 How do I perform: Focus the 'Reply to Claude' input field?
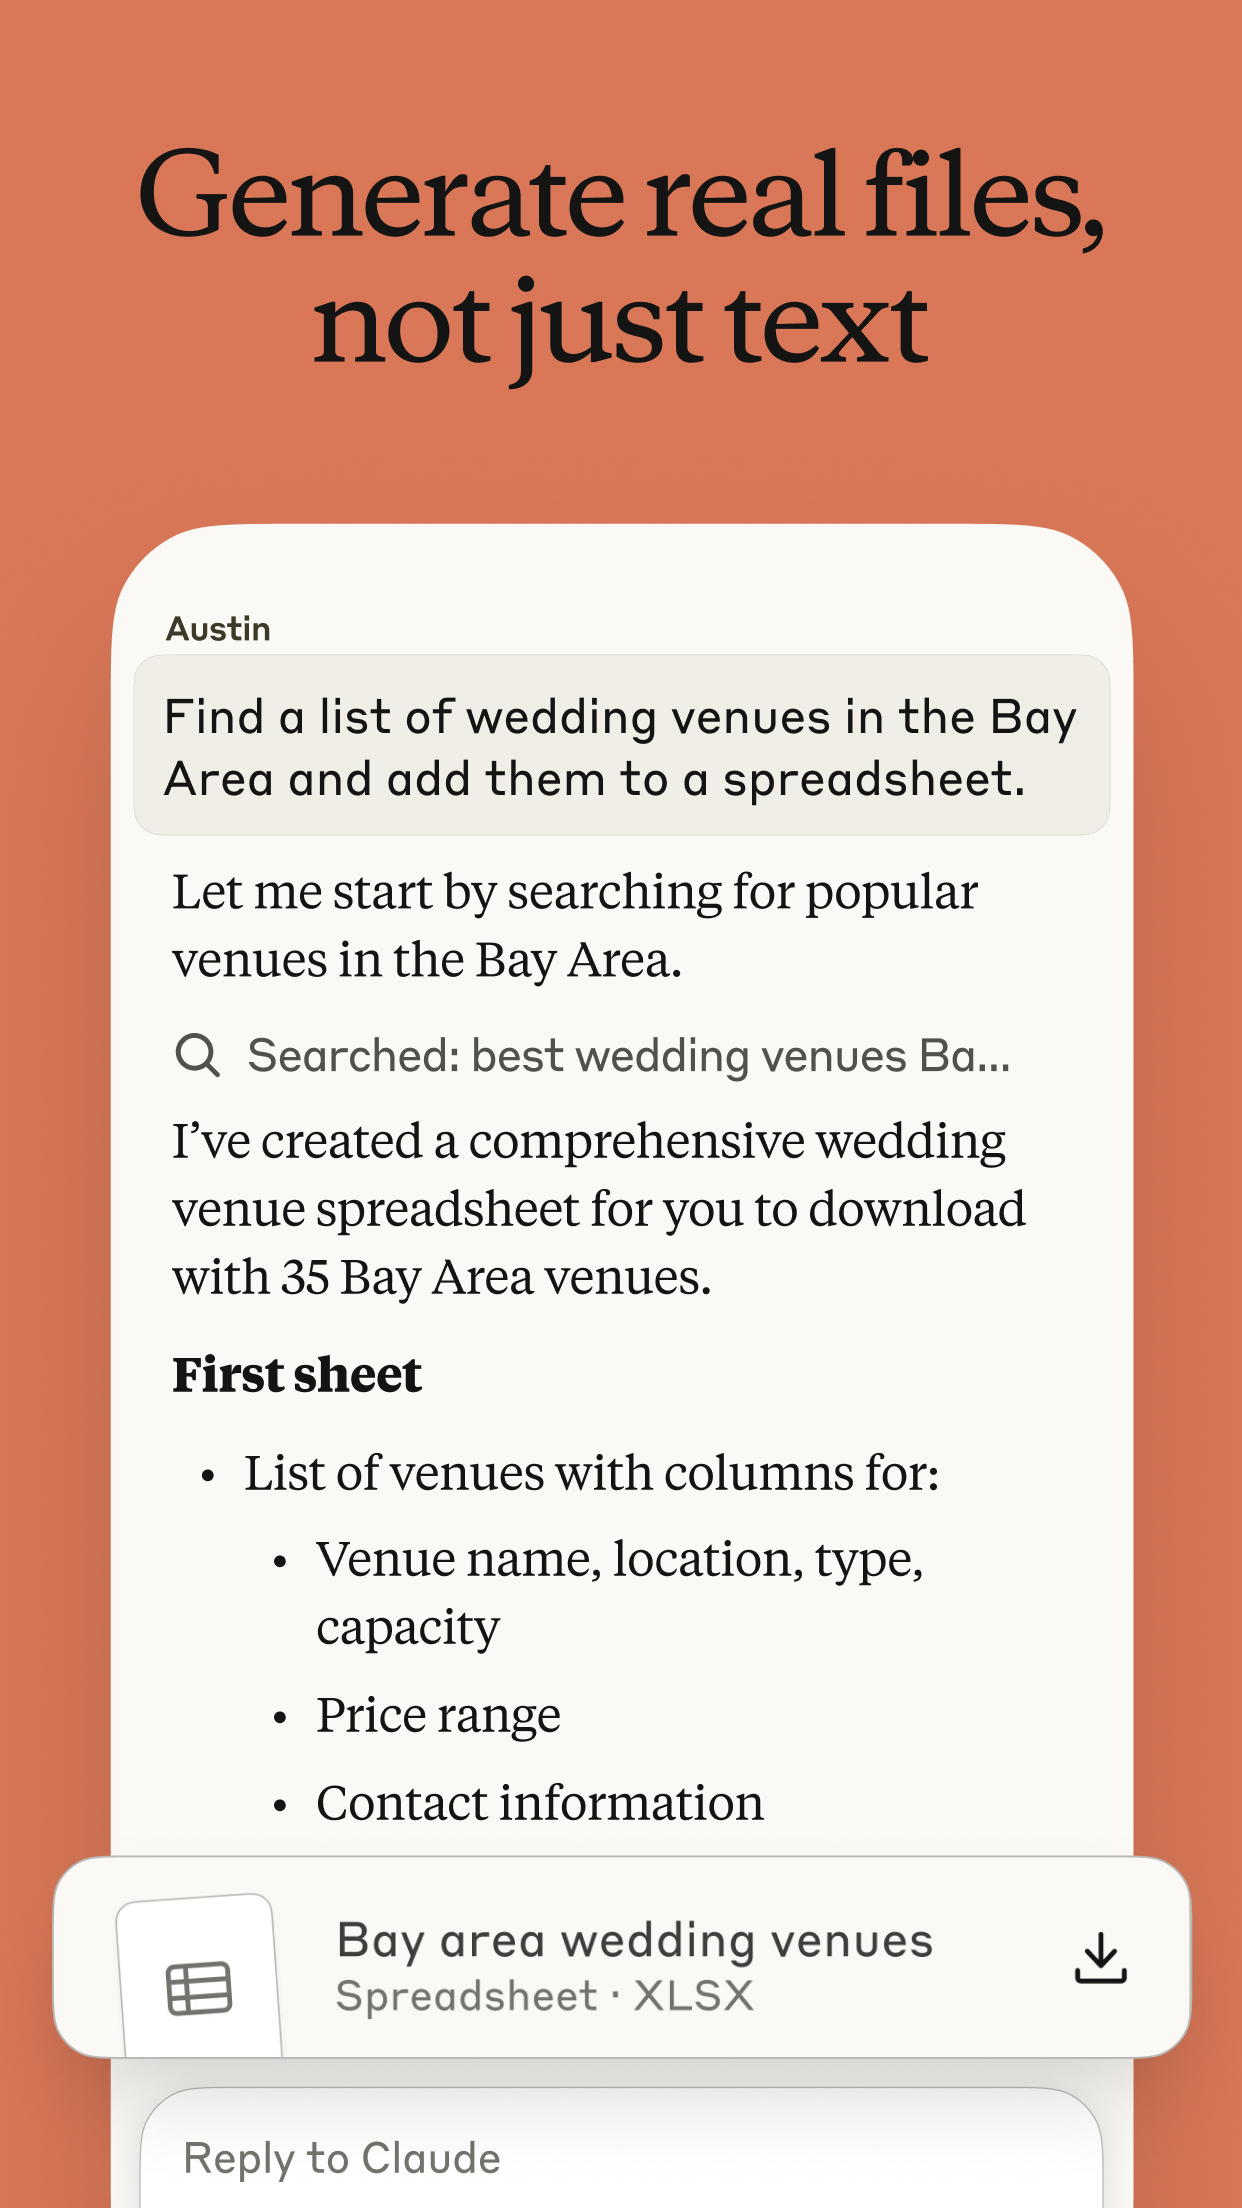pyautogui.click(x=620, y=2158)
